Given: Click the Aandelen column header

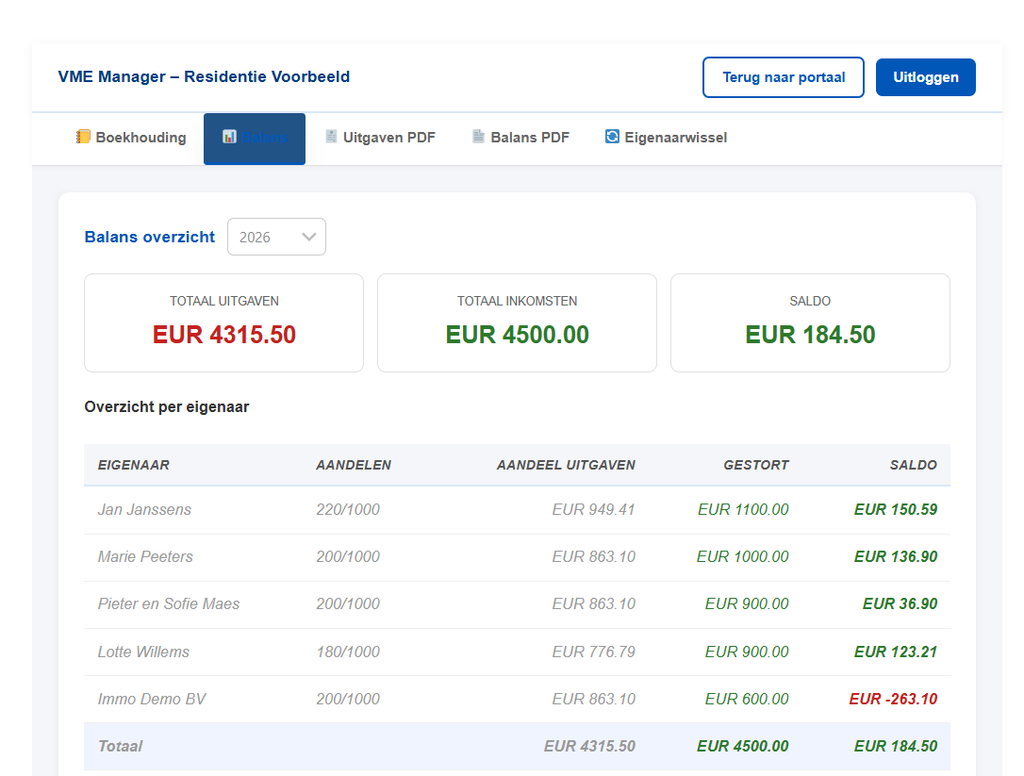Looking at the screenshot, I should pos(353,465).
